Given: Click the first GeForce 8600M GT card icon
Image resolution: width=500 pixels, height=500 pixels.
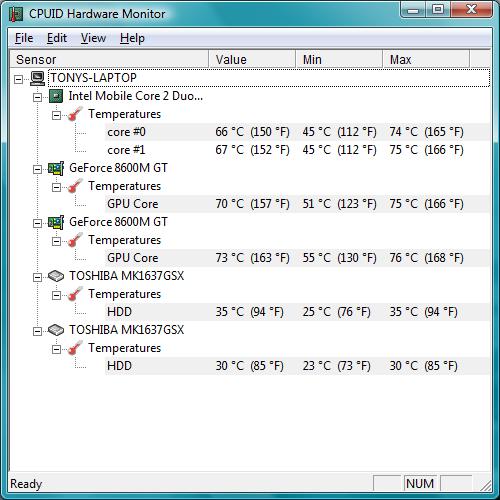Looking at the screenshot, I should [56, 168].
